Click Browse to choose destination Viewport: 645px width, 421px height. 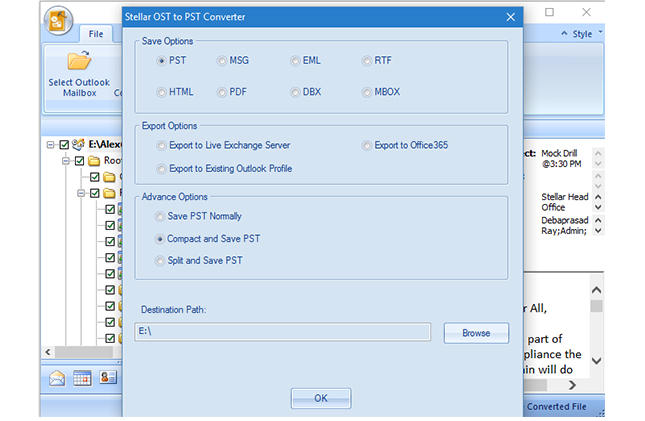point(476,333)
